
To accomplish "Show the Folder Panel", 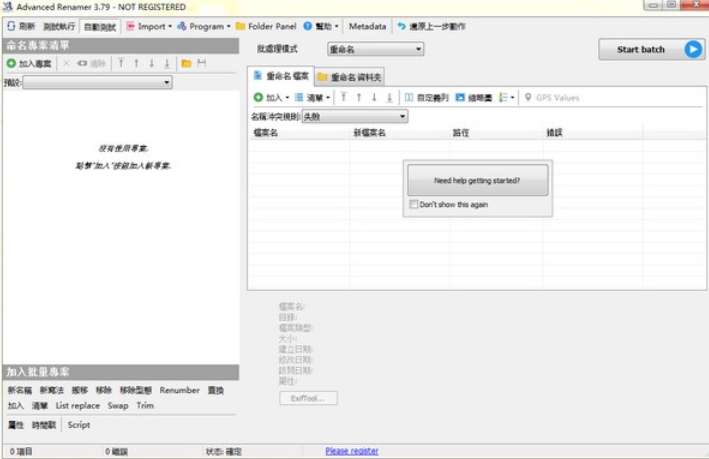I will [266, 26].
